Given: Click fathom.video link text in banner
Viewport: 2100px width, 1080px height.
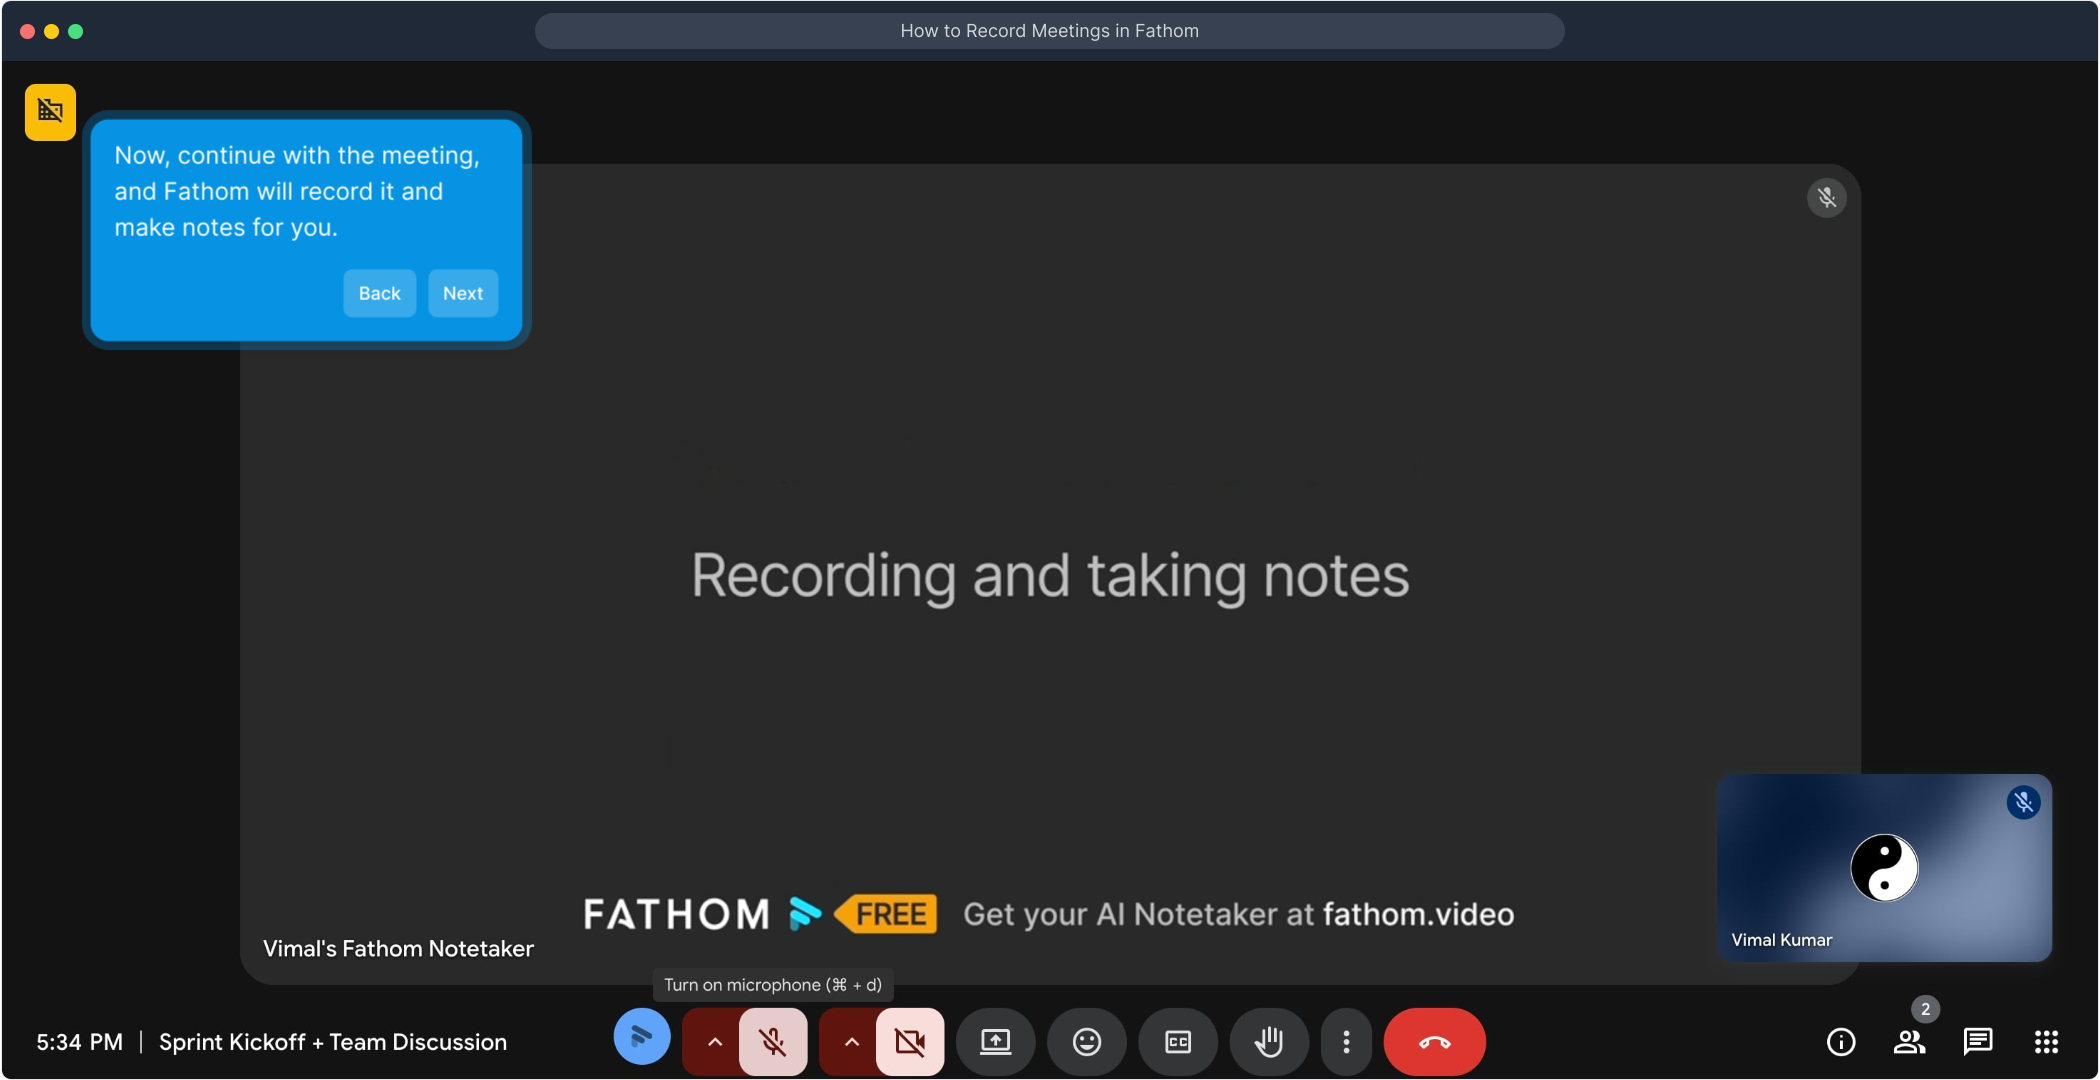Looking at the screenshot, I should click(x=1418, y=914).
